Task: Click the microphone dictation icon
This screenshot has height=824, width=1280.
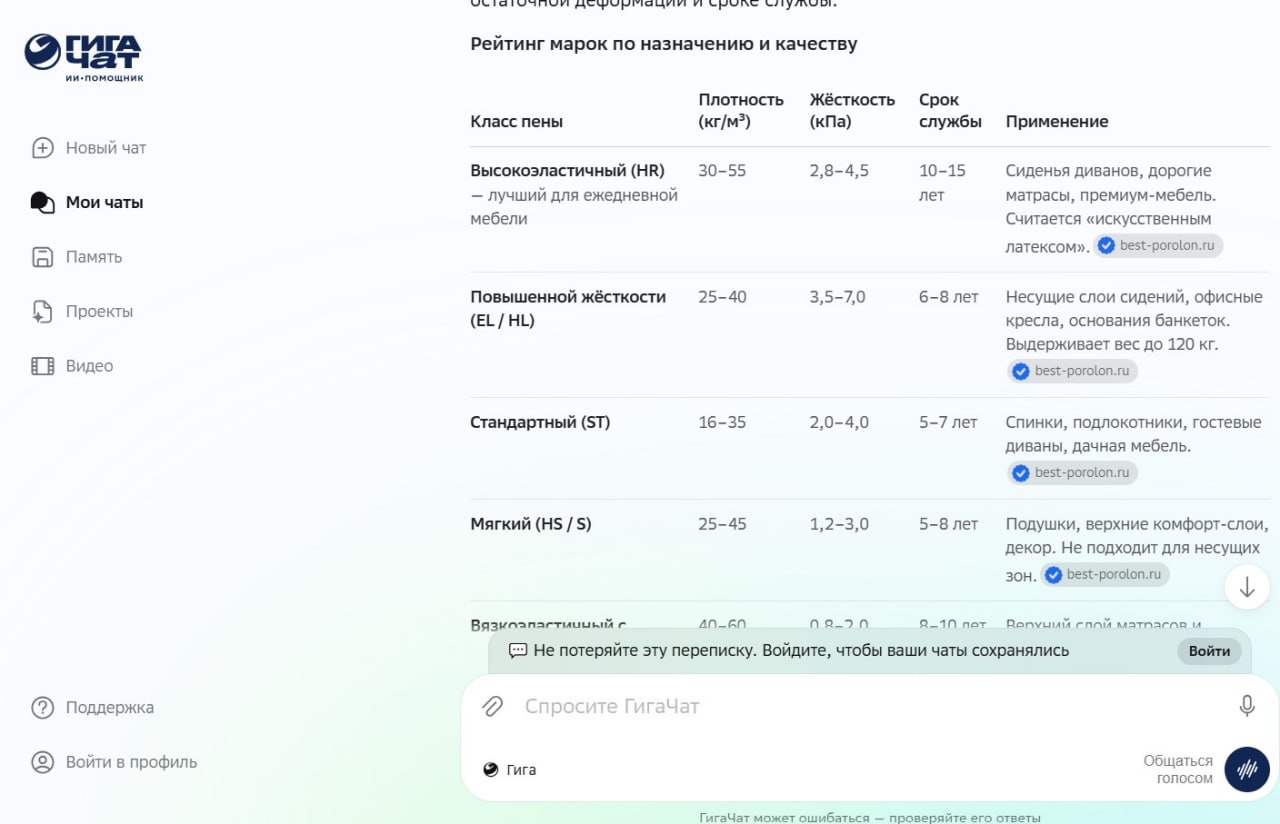Action: [x=1247, y=706]
